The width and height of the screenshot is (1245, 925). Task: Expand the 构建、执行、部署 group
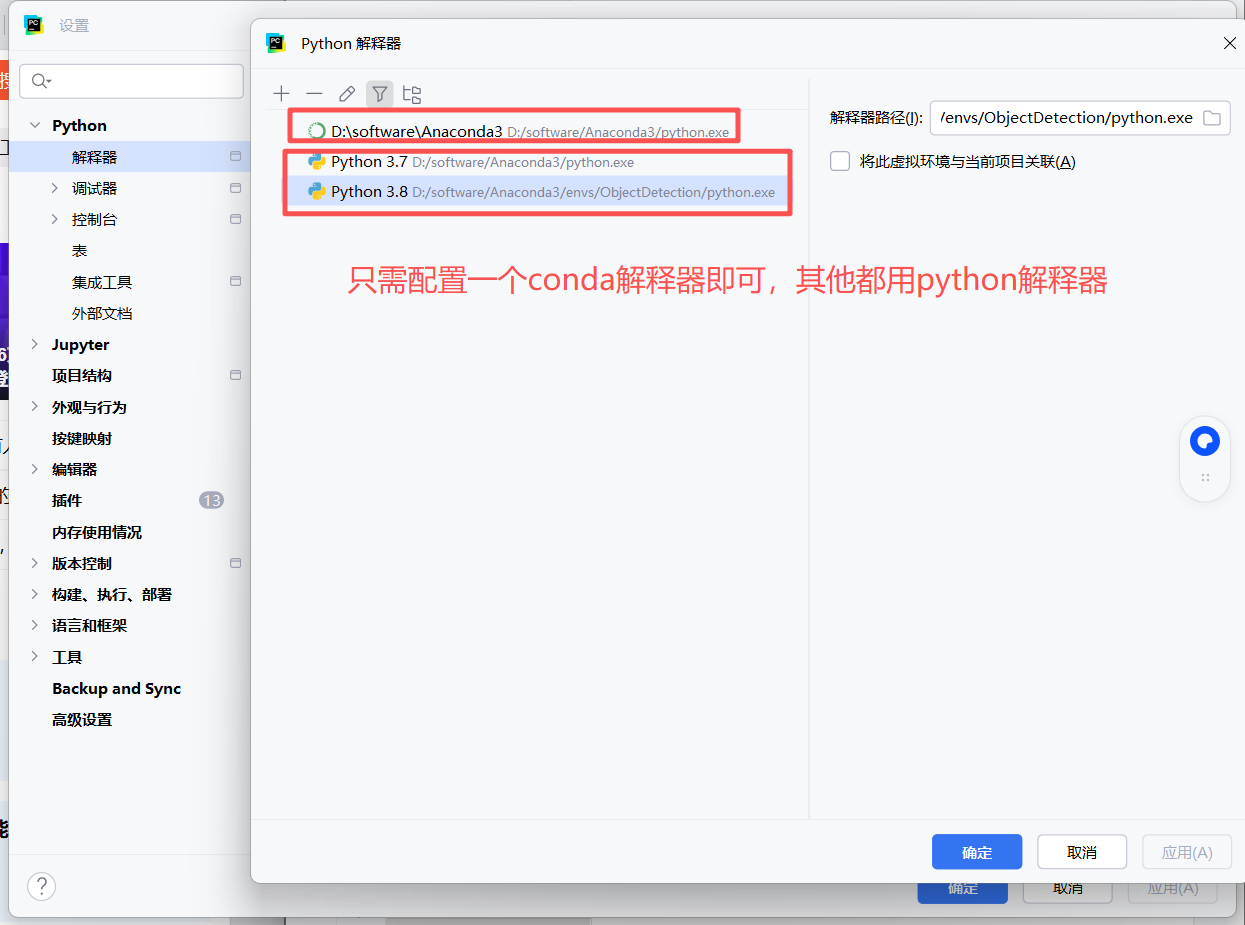point(35,594)
